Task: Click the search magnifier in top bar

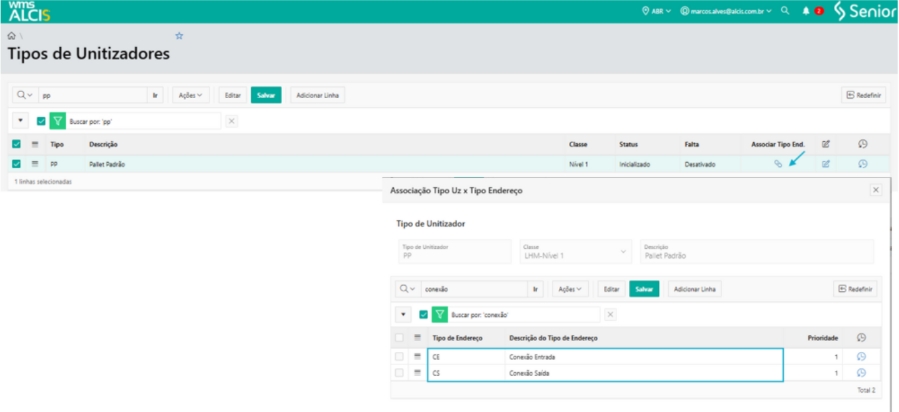Action: click(785, 11)
